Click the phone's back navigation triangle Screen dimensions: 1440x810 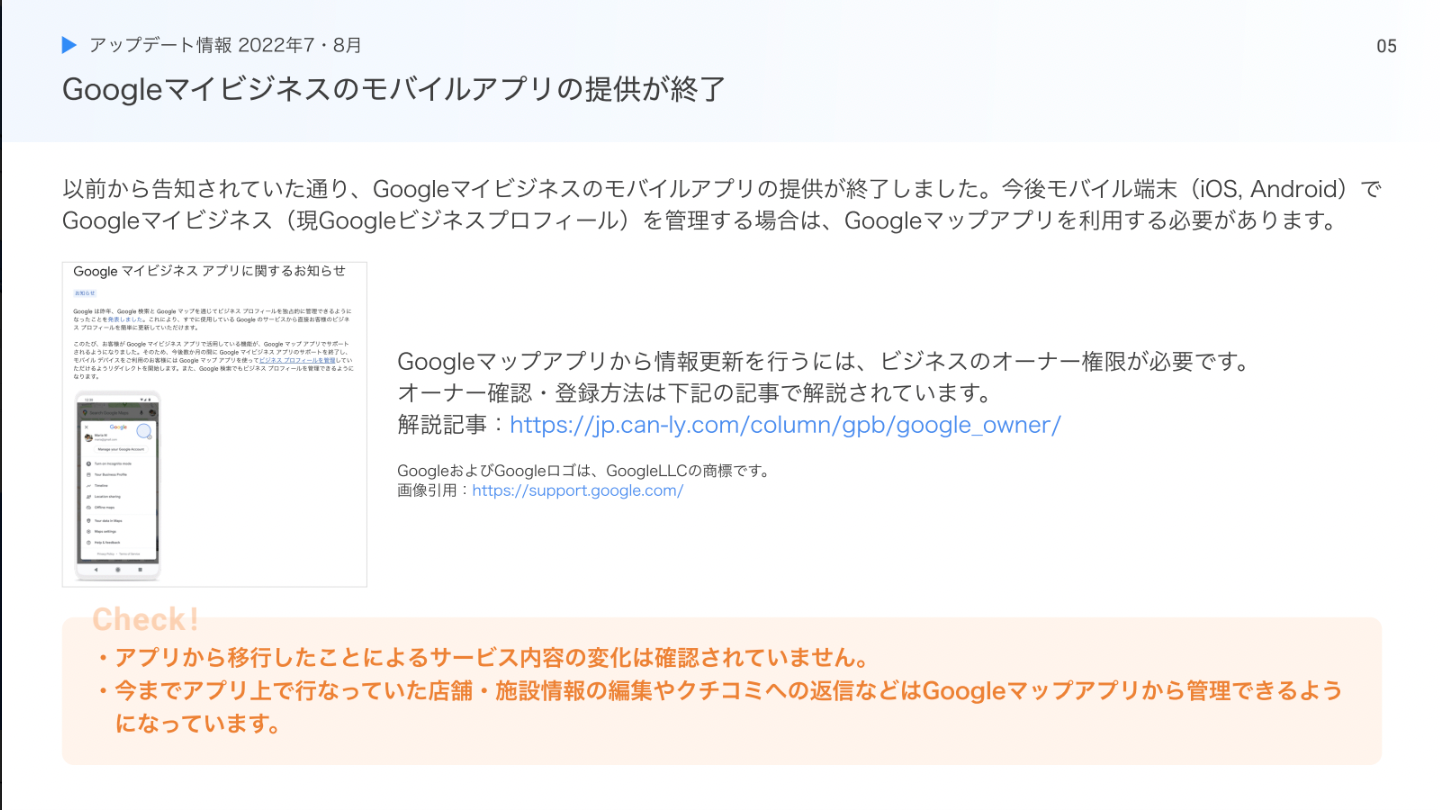(95, 568)
